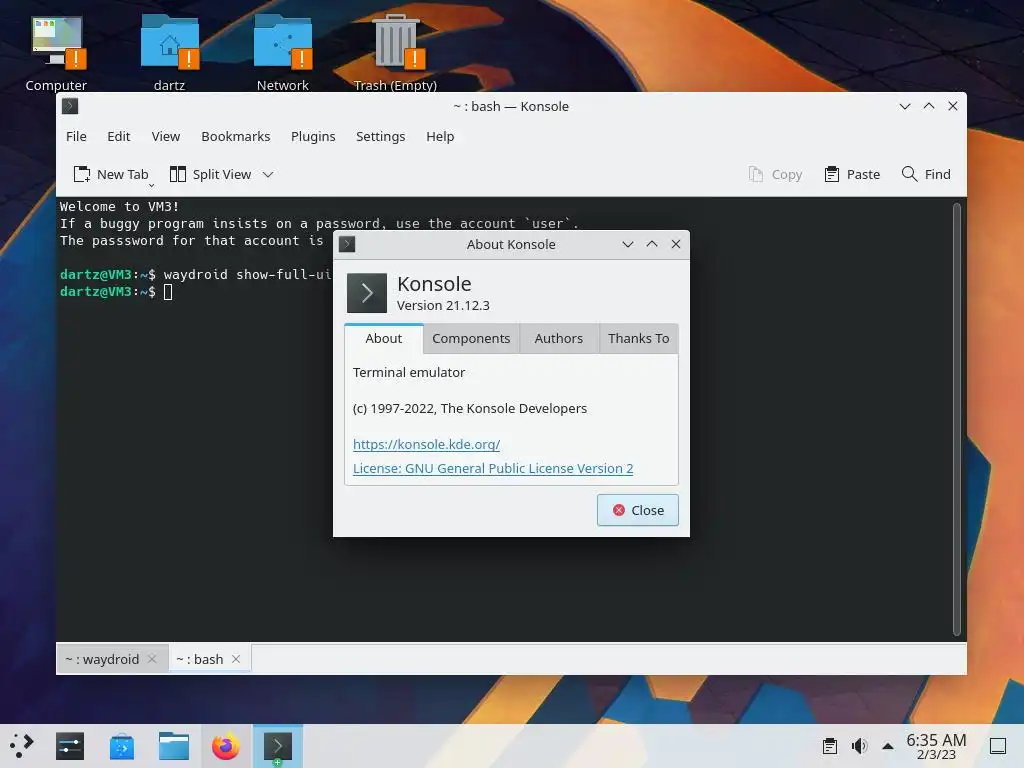This screenshot has height=768, width=1024.
Task: Maximize the main Konsole window
Action: tap(929, 106)
